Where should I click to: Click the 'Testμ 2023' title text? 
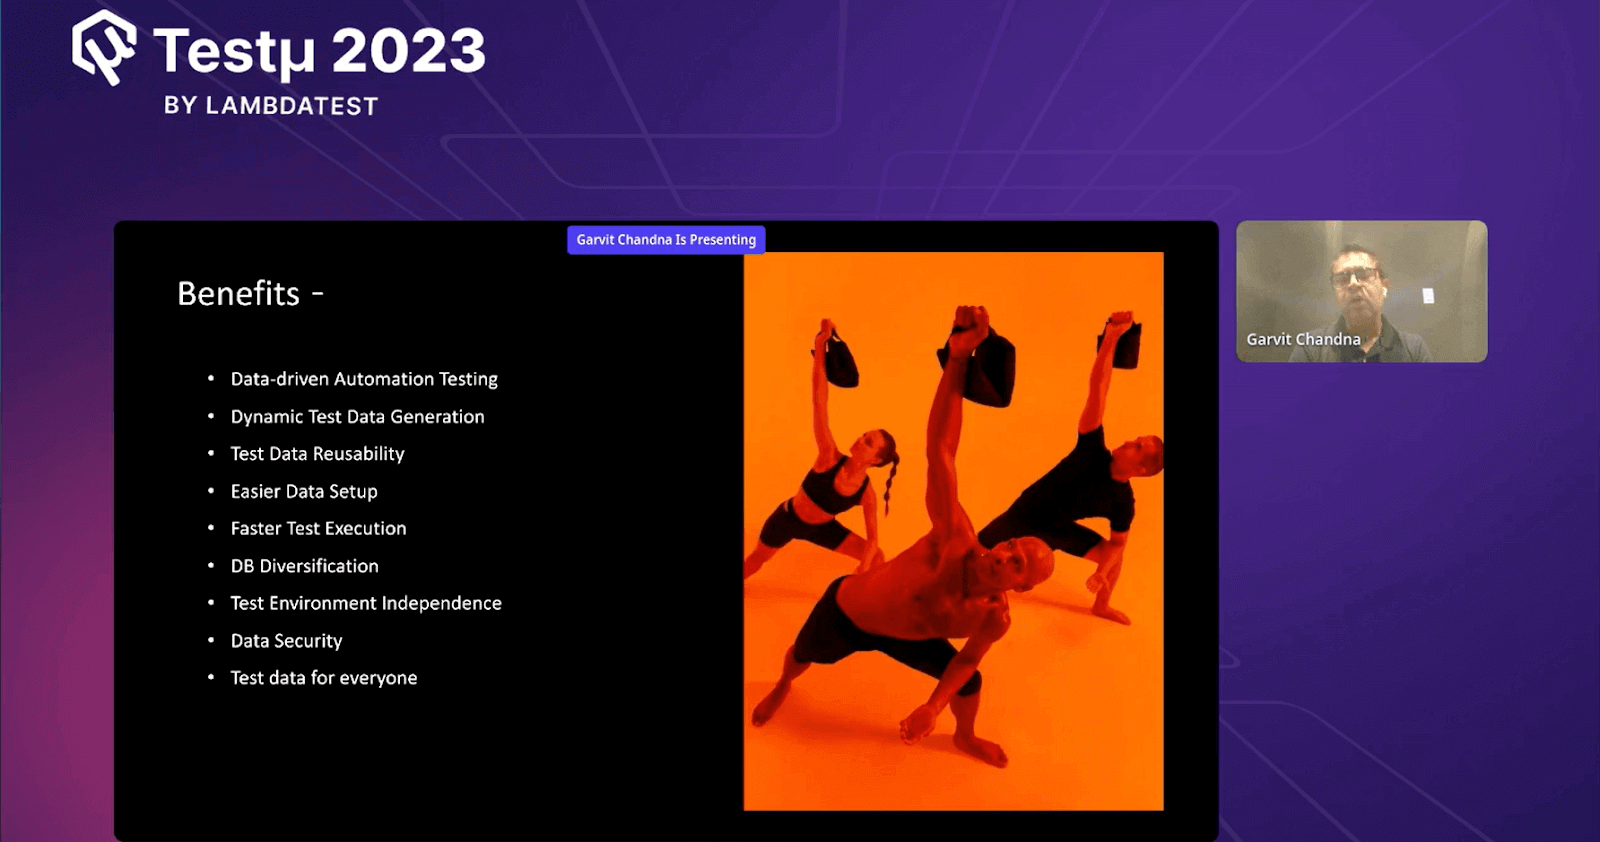pyautogui.click(x=319, y=52)
